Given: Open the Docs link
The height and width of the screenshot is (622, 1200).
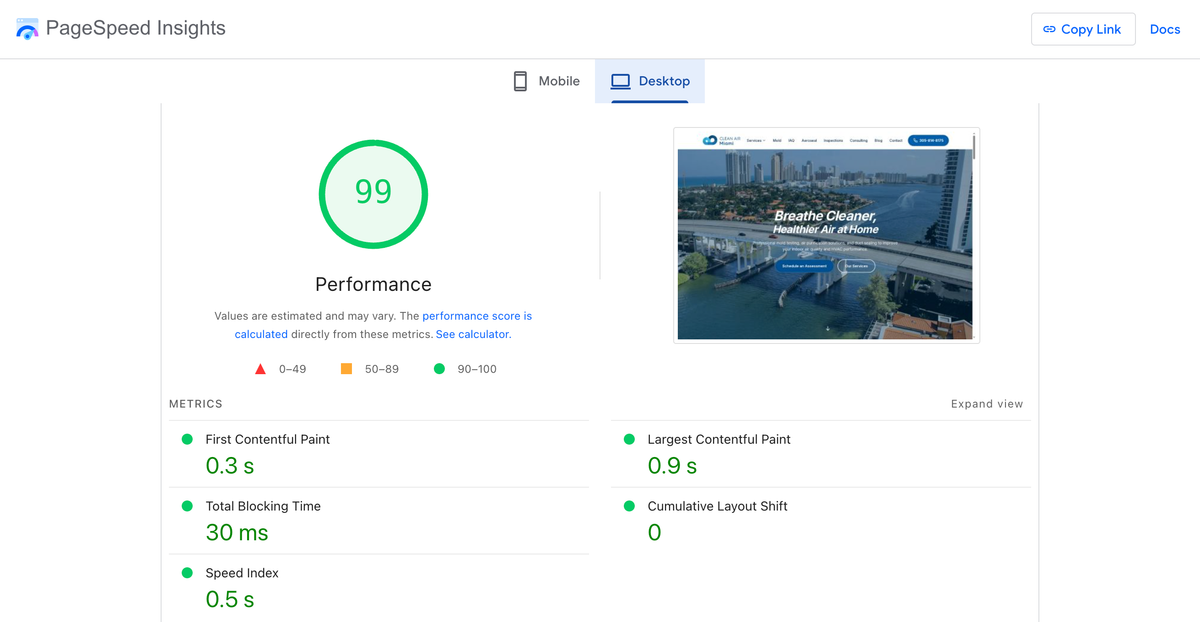Looking at the screenshot, I should (1165, 28).
